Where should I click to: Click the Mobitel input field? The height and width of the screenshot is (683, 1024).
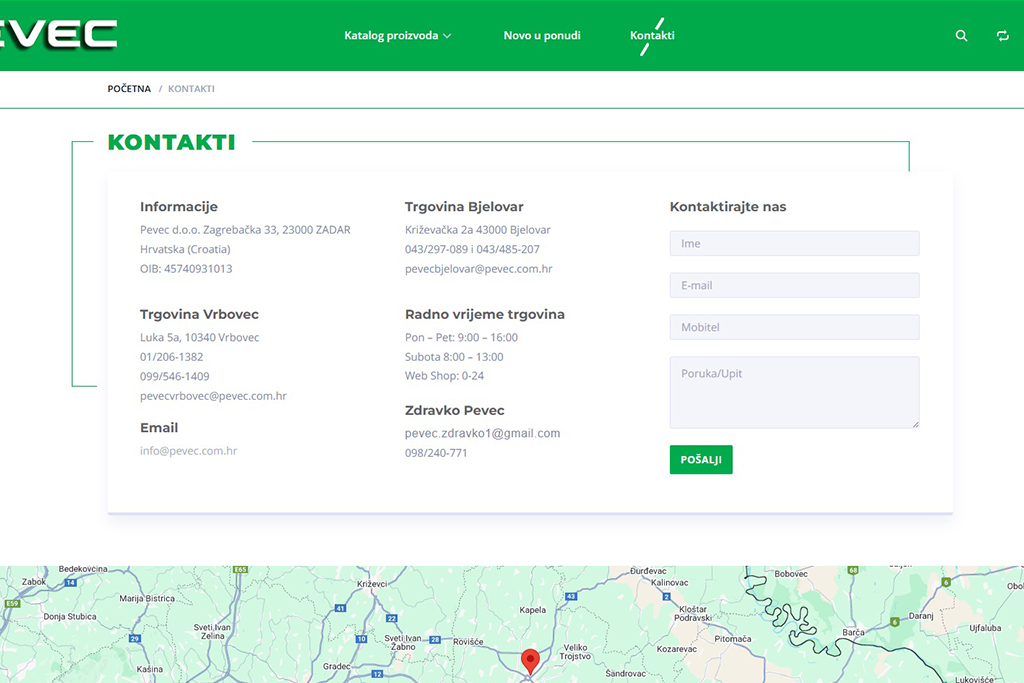794,327
